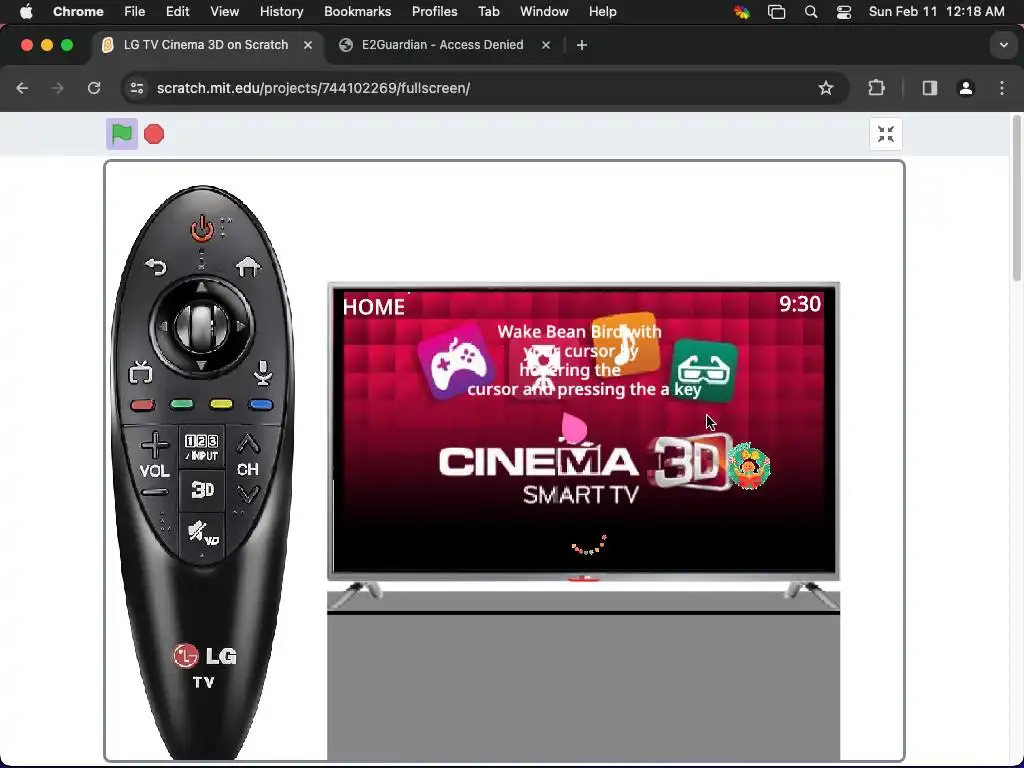This screenshot has height=768, width=1024.
Task: Open the orange music note app on the TV
Action: [626, 345]
